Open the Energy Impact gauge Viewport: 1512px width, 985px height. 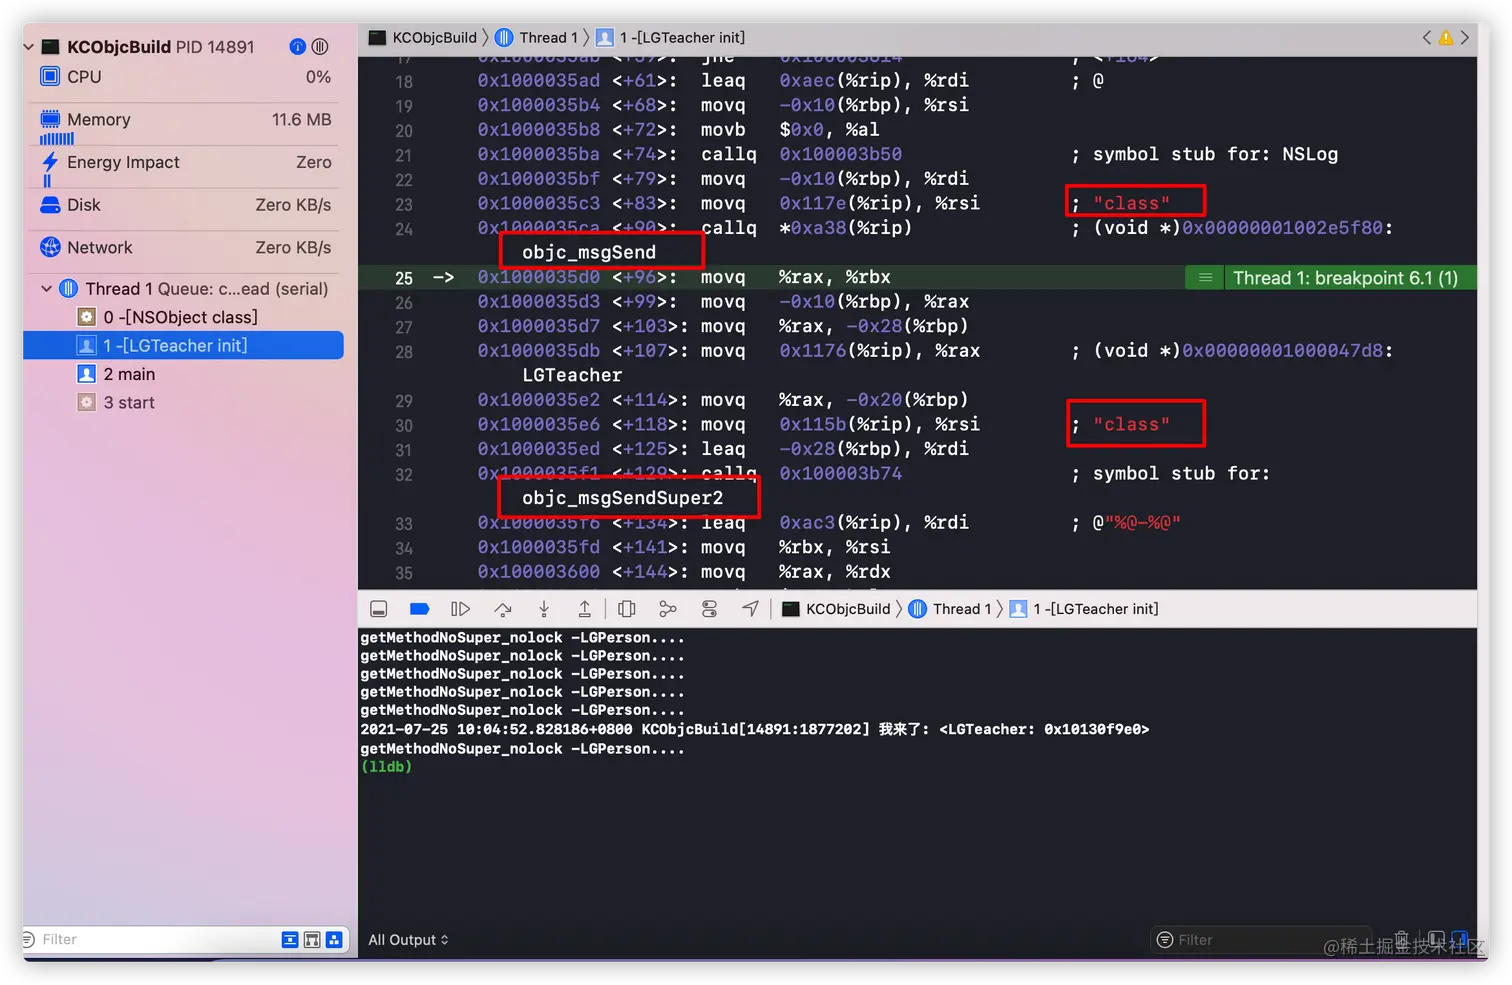[185, 163]
